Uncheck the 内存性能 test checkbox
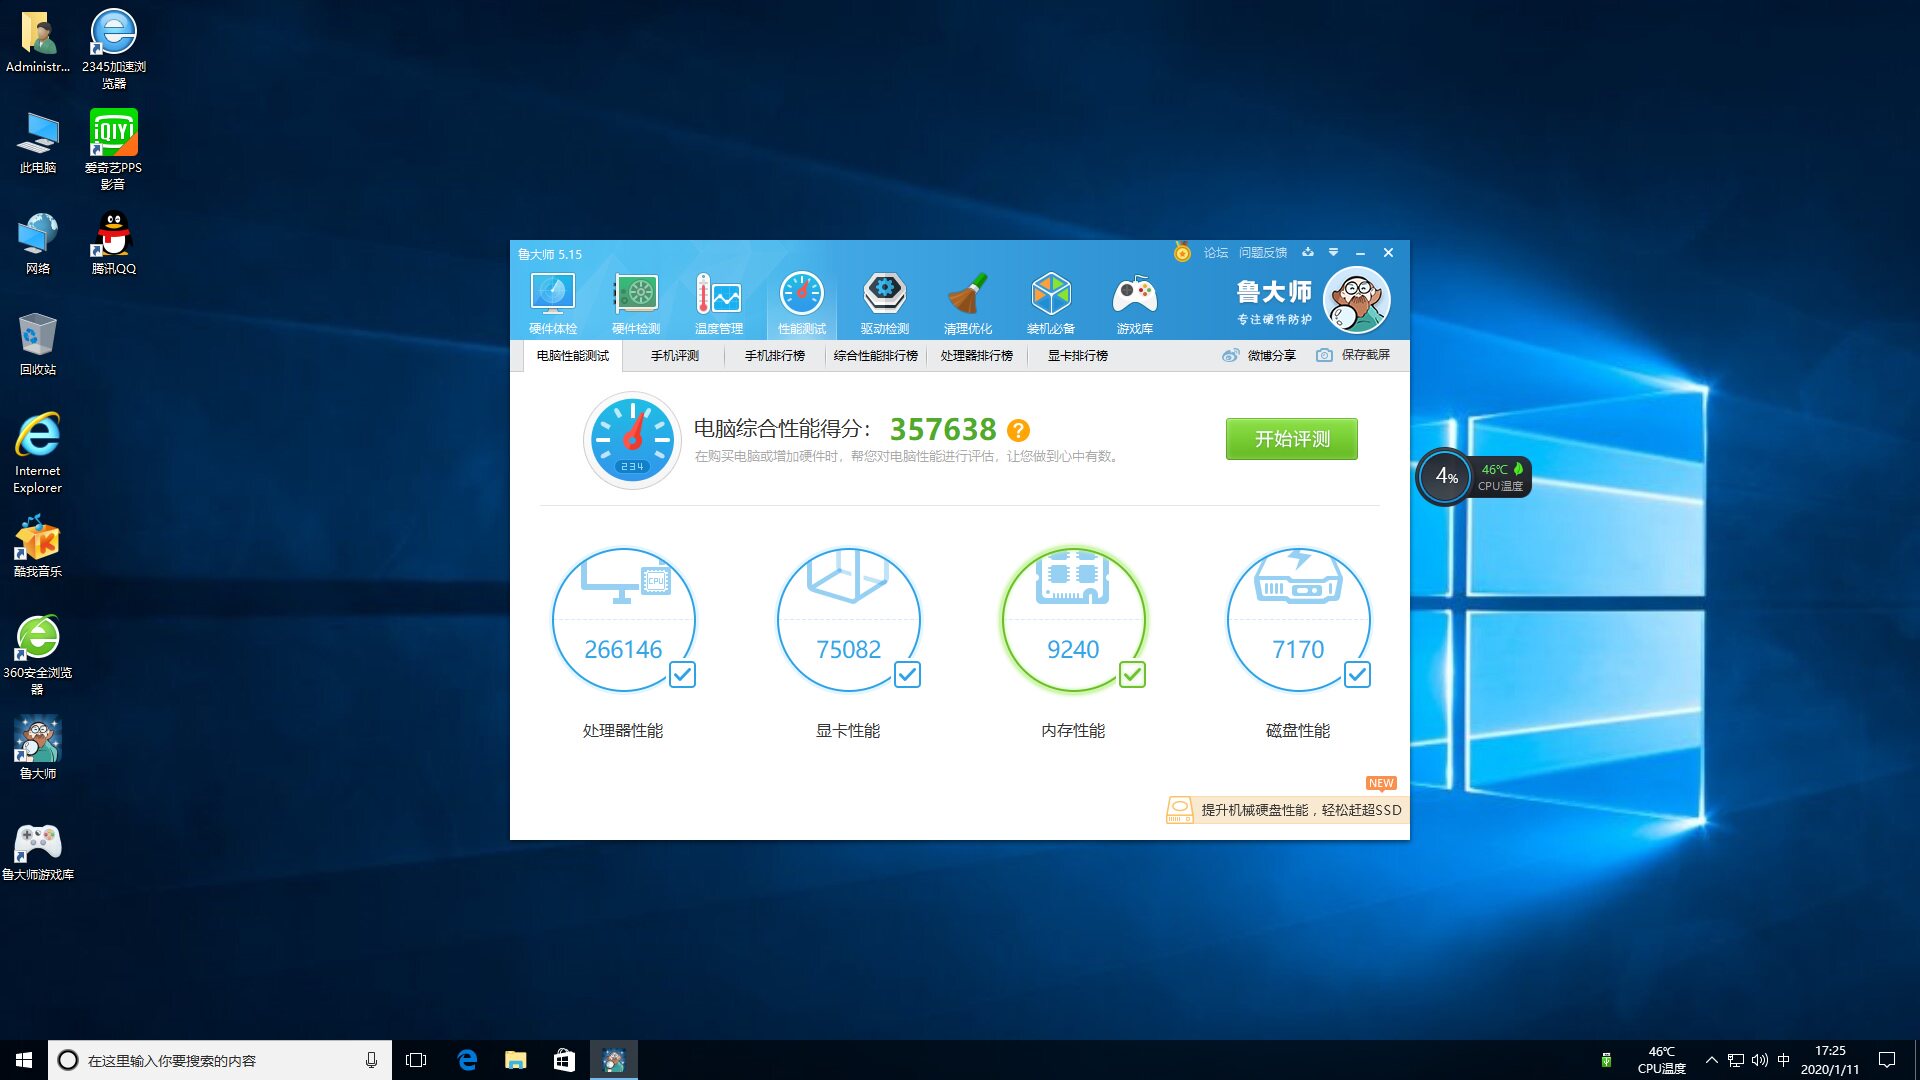 [x=1132, y=675]
